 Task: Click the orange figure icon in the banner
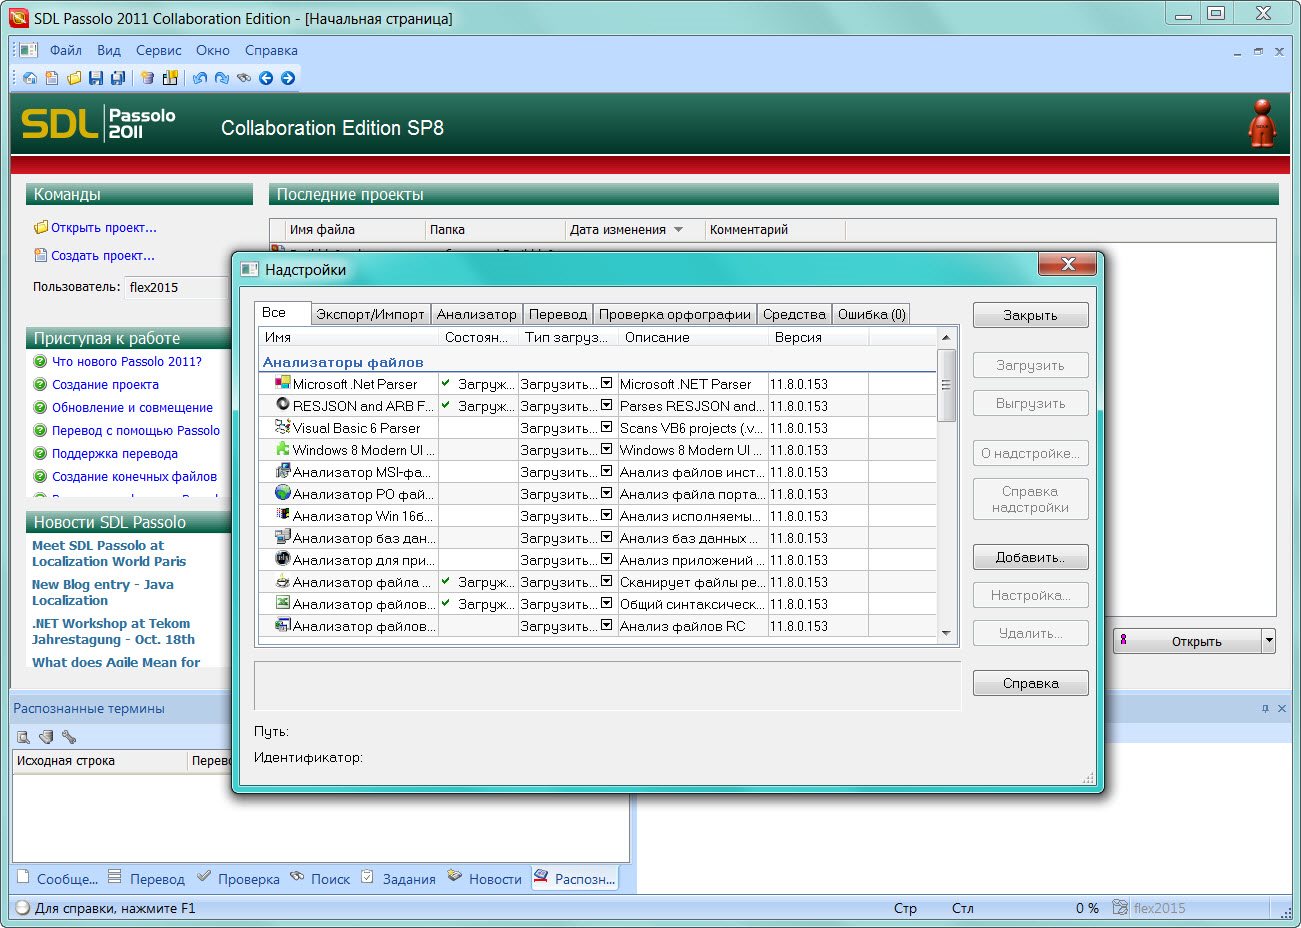click(1262, 124)
